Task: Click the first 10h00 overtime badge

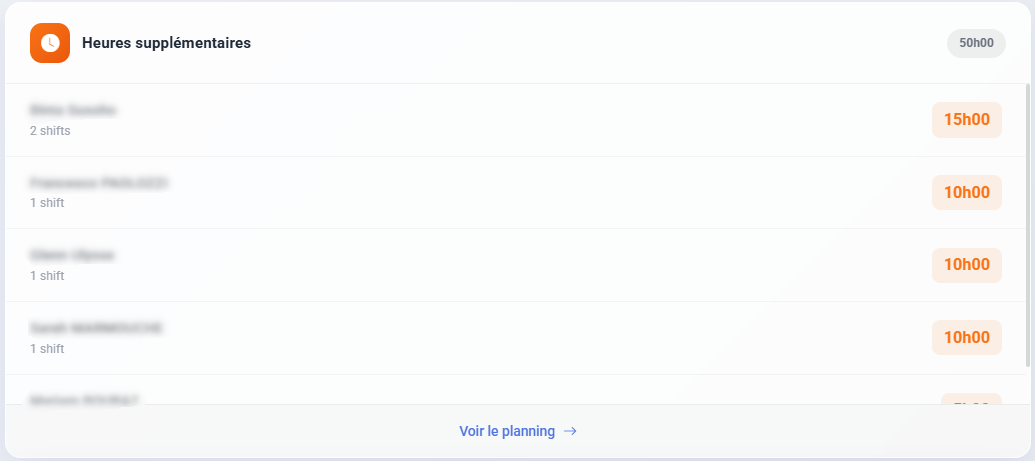Action: (x=966, y=193)
